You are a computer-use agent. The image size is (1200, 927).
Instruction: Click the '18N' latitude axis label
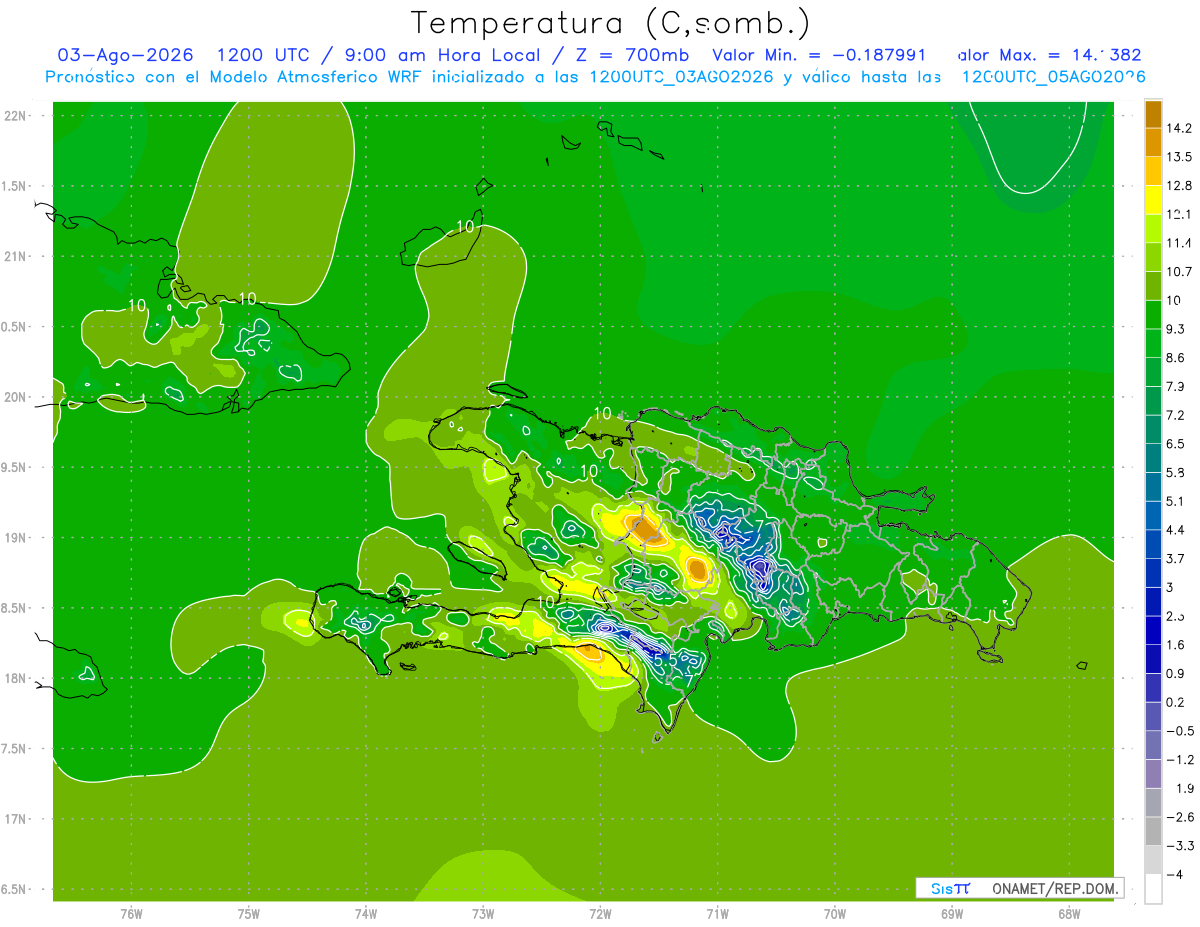coord(16,678)
